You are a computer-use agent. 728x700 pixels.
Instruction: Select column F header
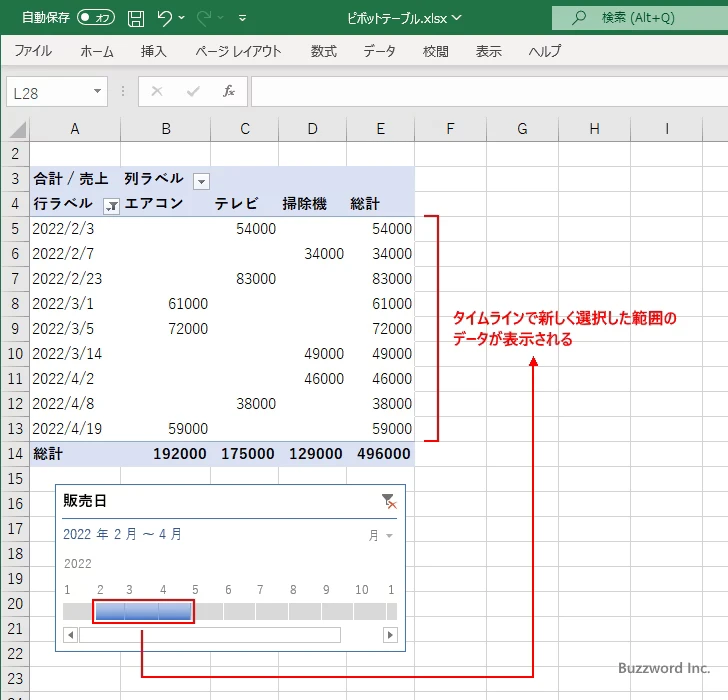(450, 129)
